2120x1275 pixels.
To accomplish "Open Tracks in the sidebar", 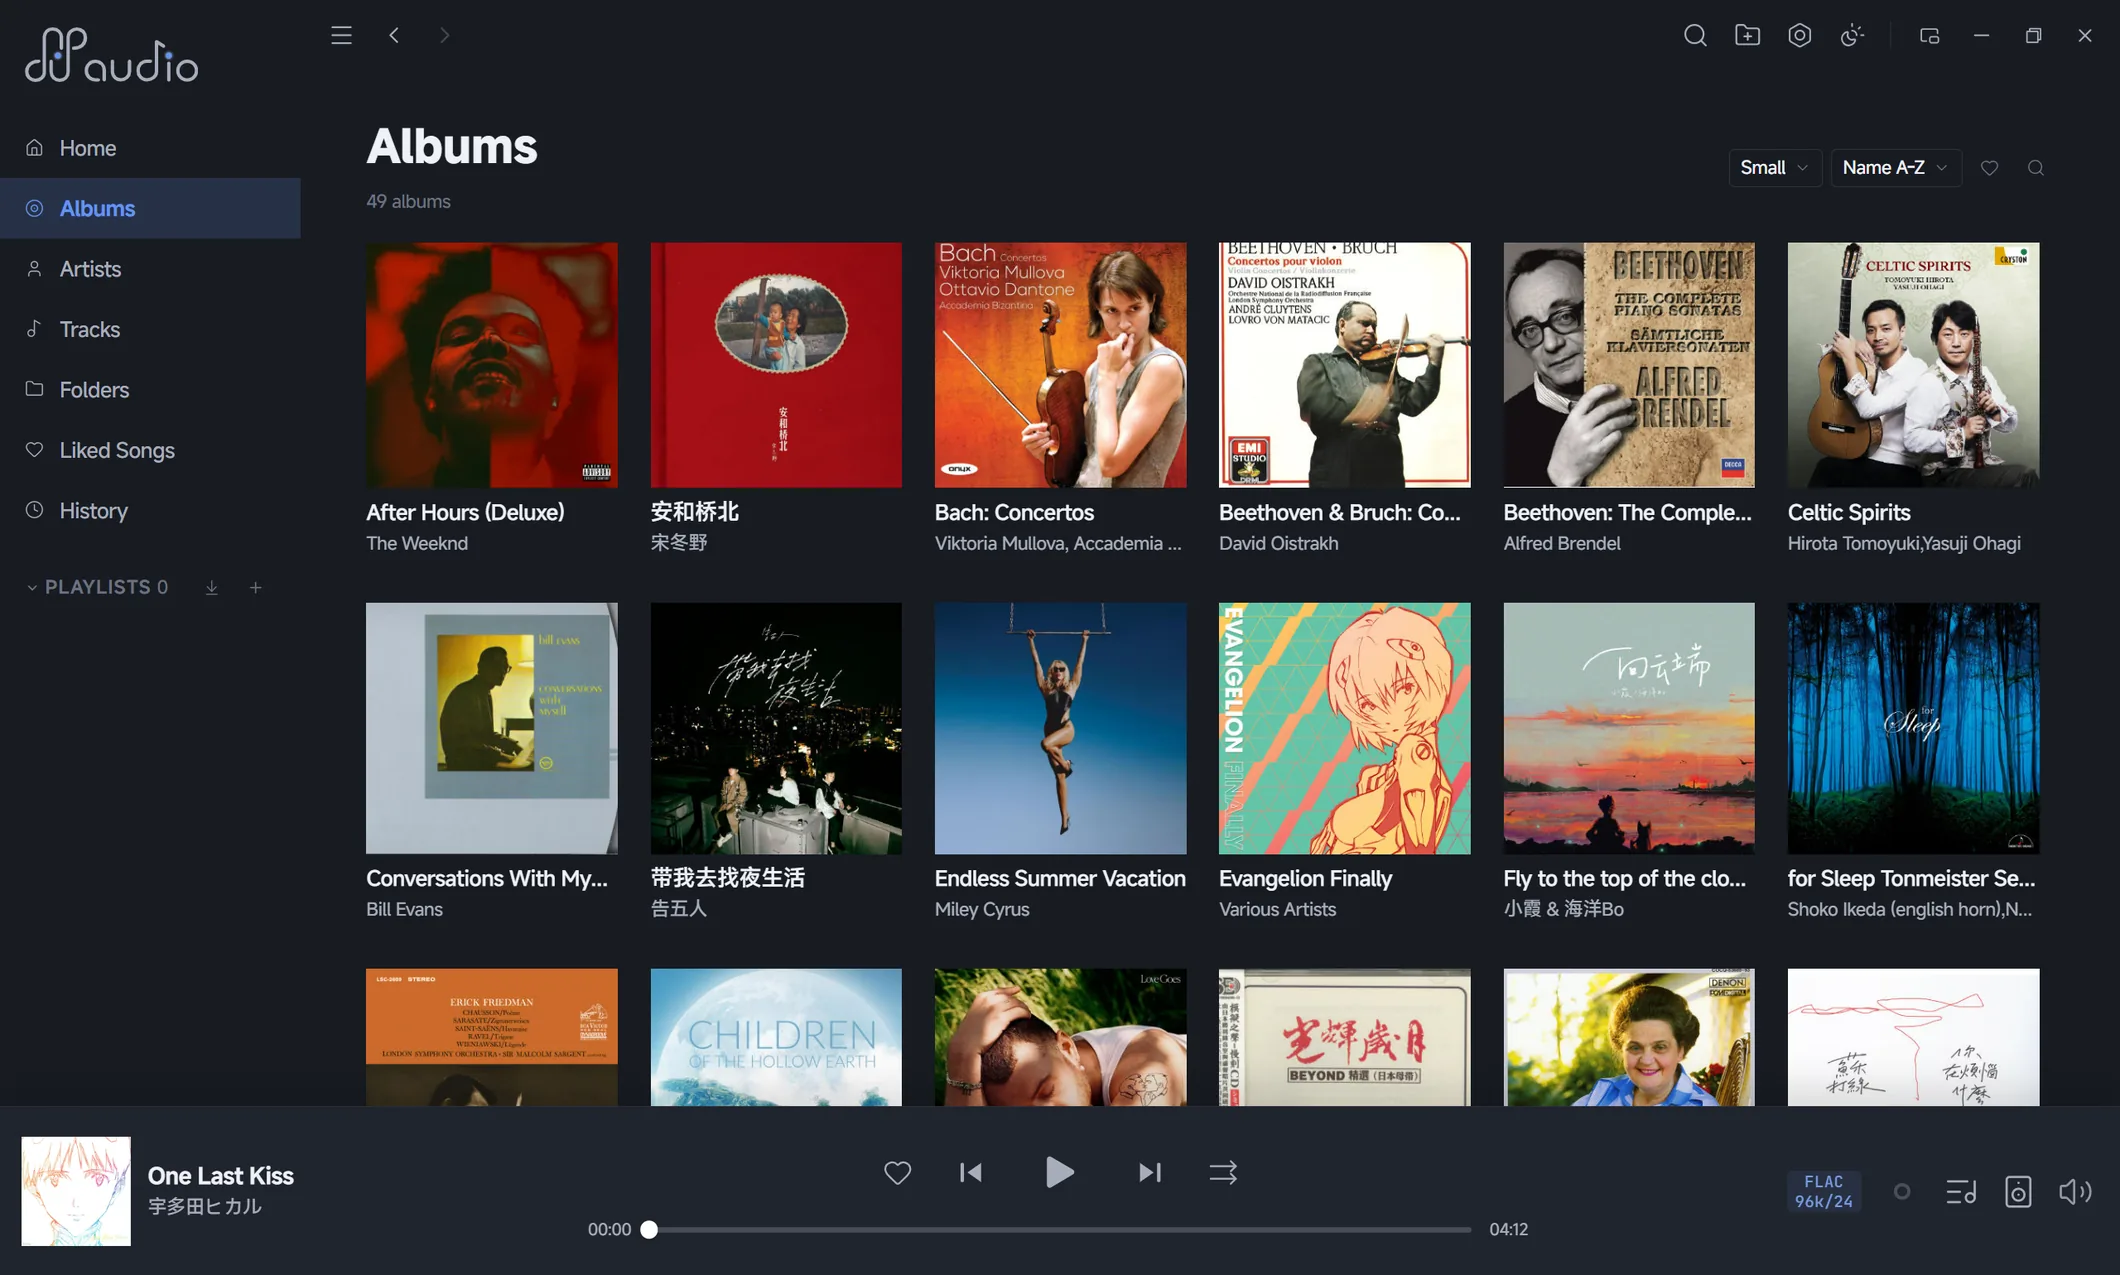I will [150, 329].
